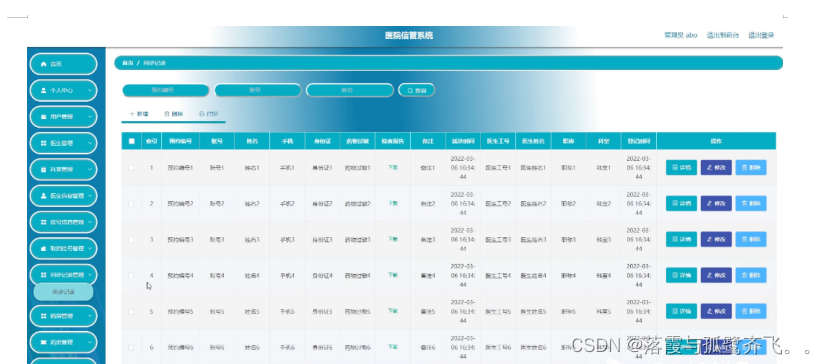
Task: Click the 查询 search magnifier button
Action: click(x=417, y=90)
